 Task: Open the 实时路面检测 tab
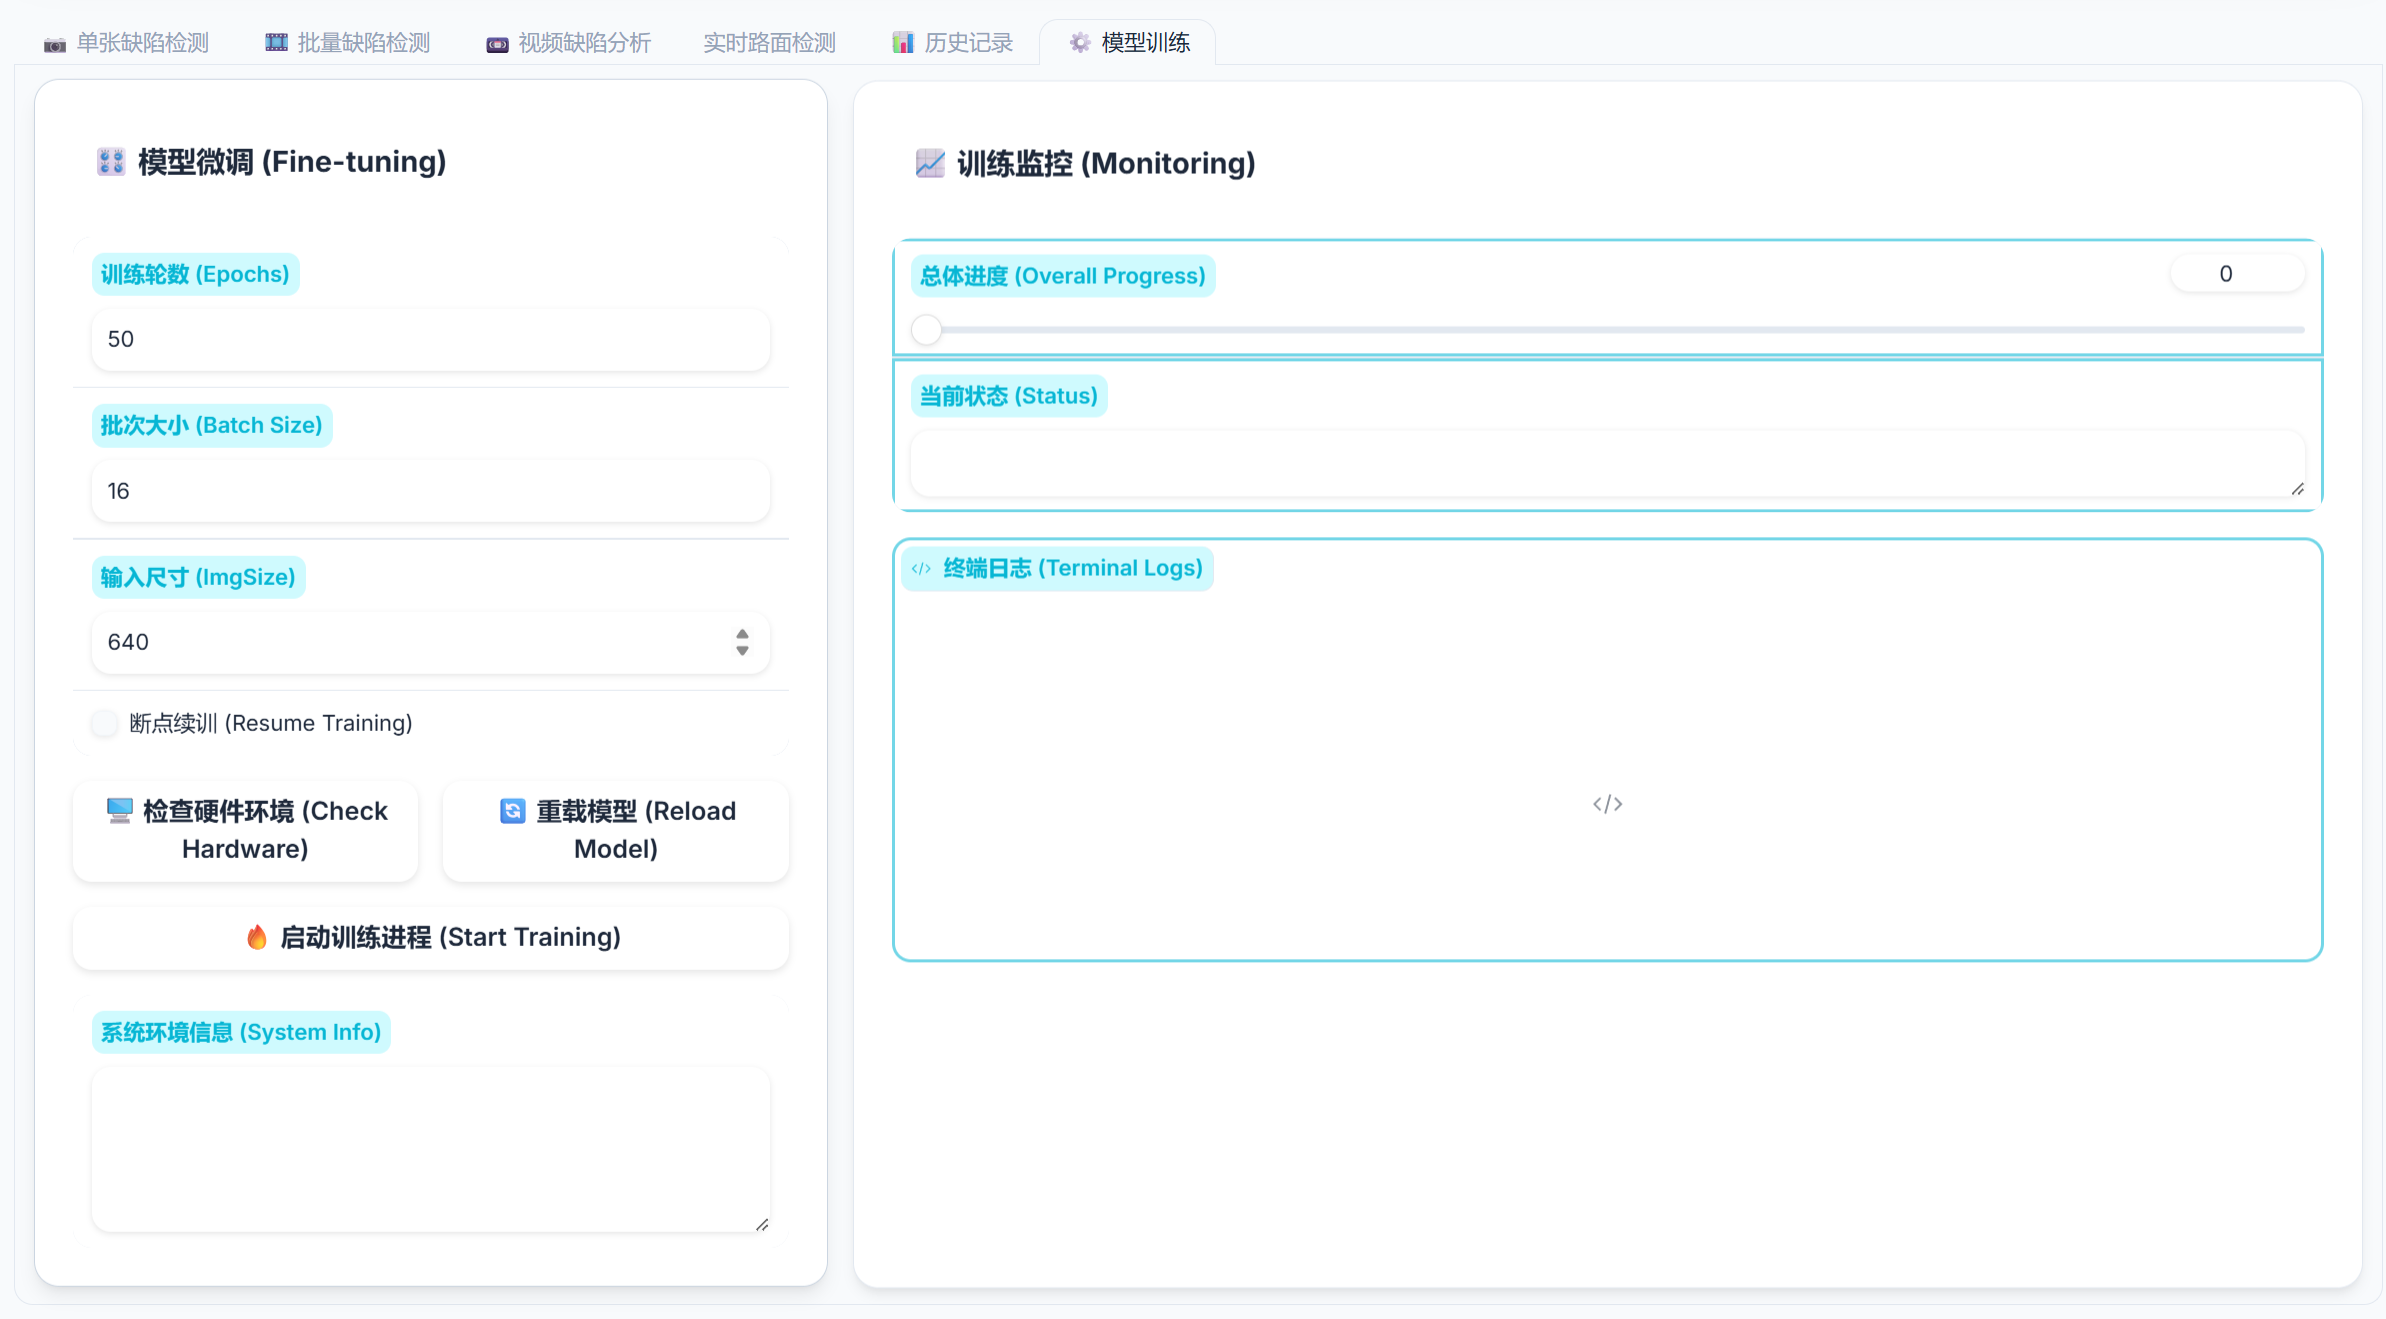coord(769,43)
